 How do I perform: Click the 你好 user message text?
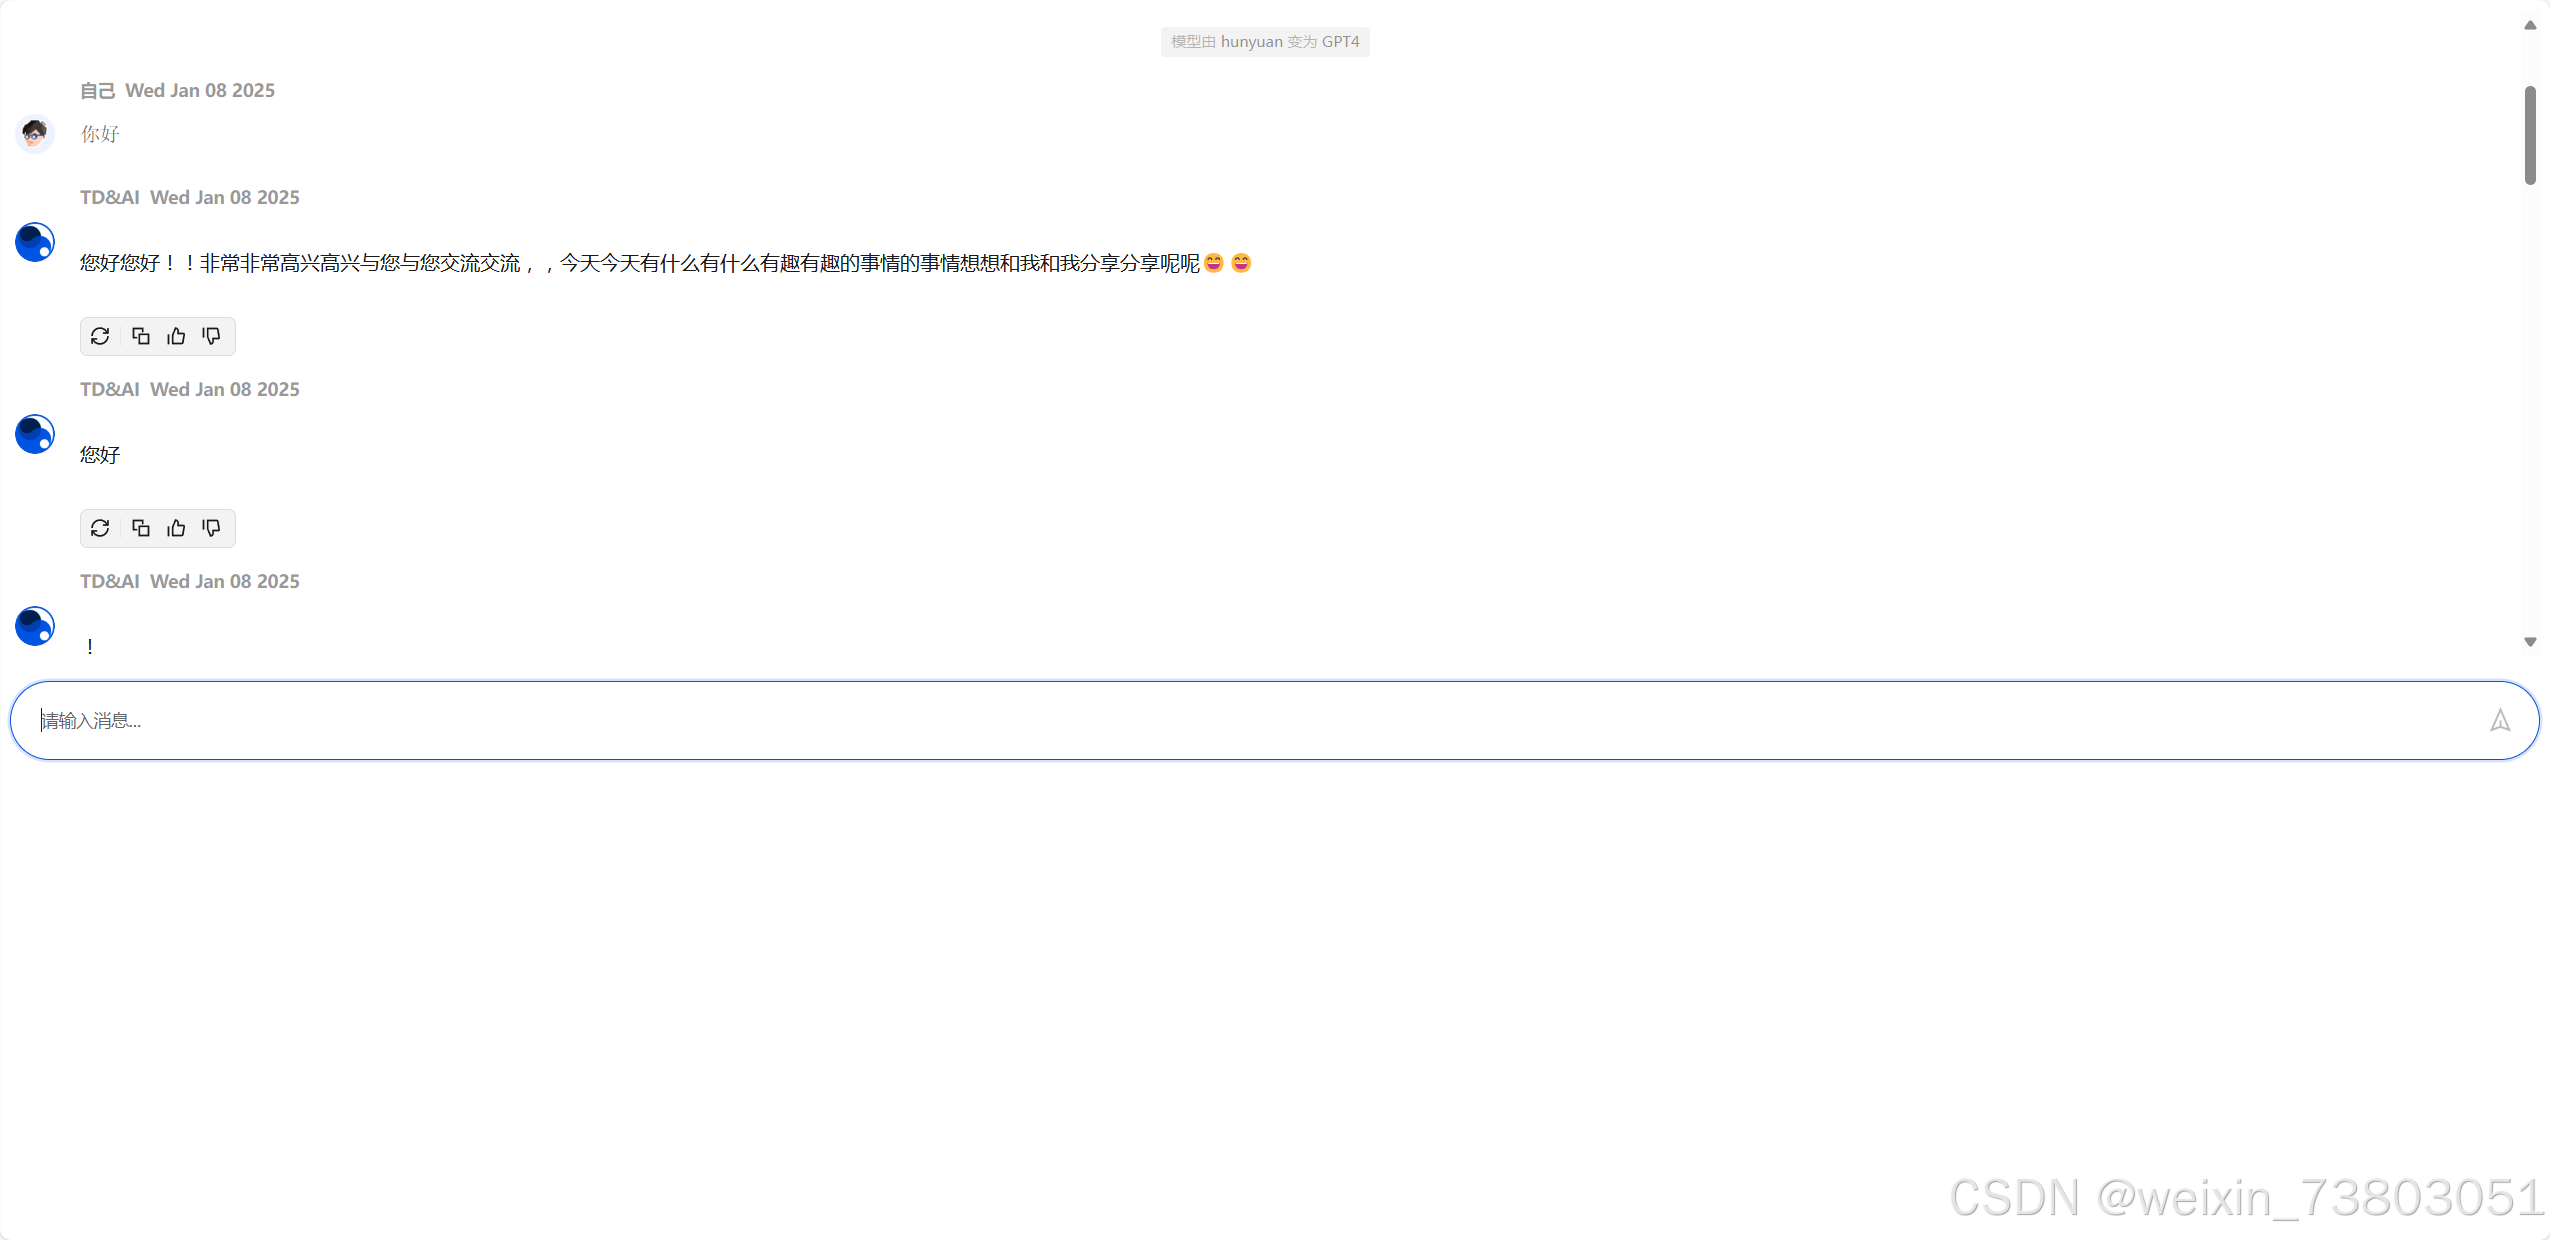(x=100, y=134)
